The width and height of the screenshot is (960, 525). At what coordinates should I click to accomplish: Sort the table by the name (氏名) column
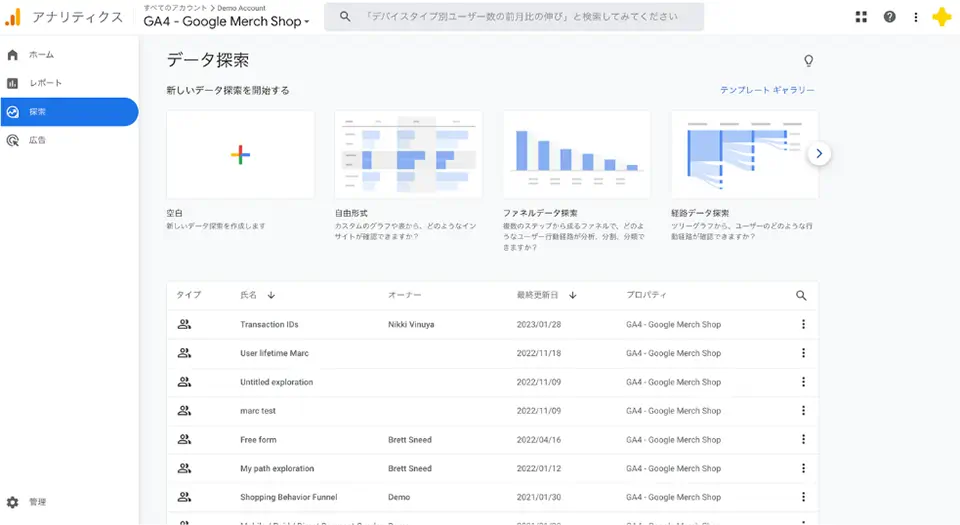(257, 295)
